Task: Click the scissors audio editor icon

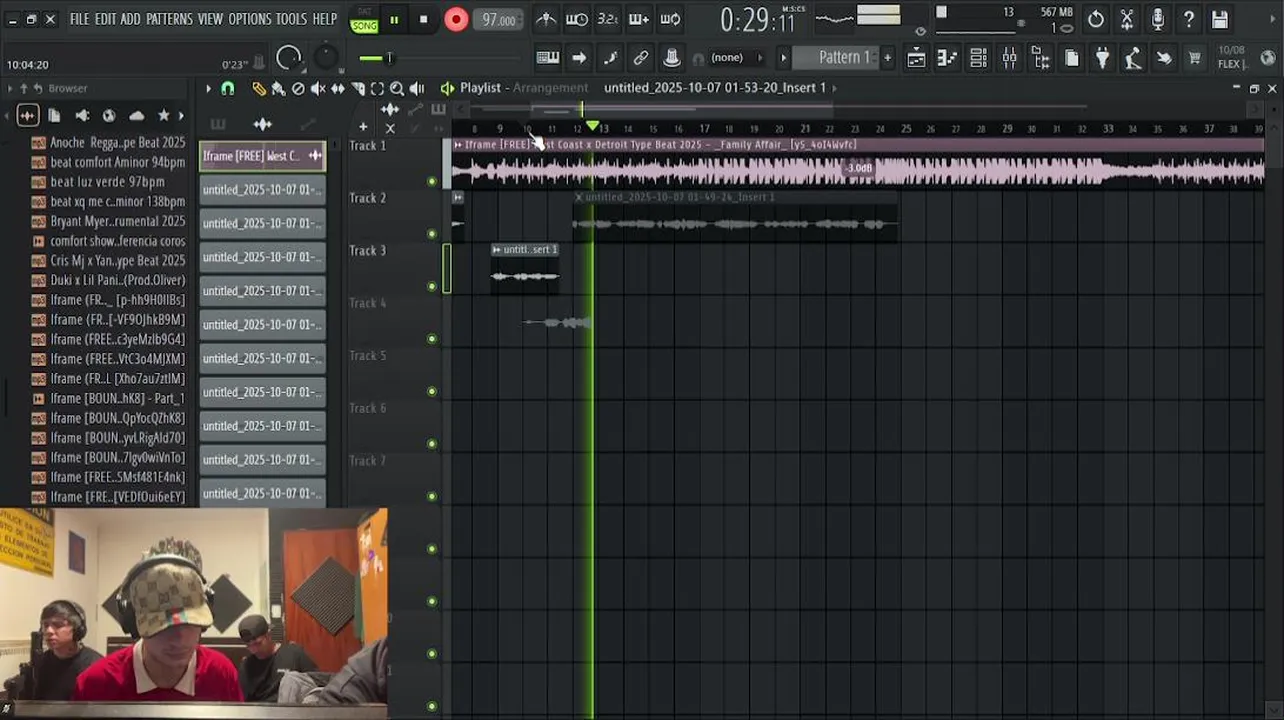Action: [1127, 19]
